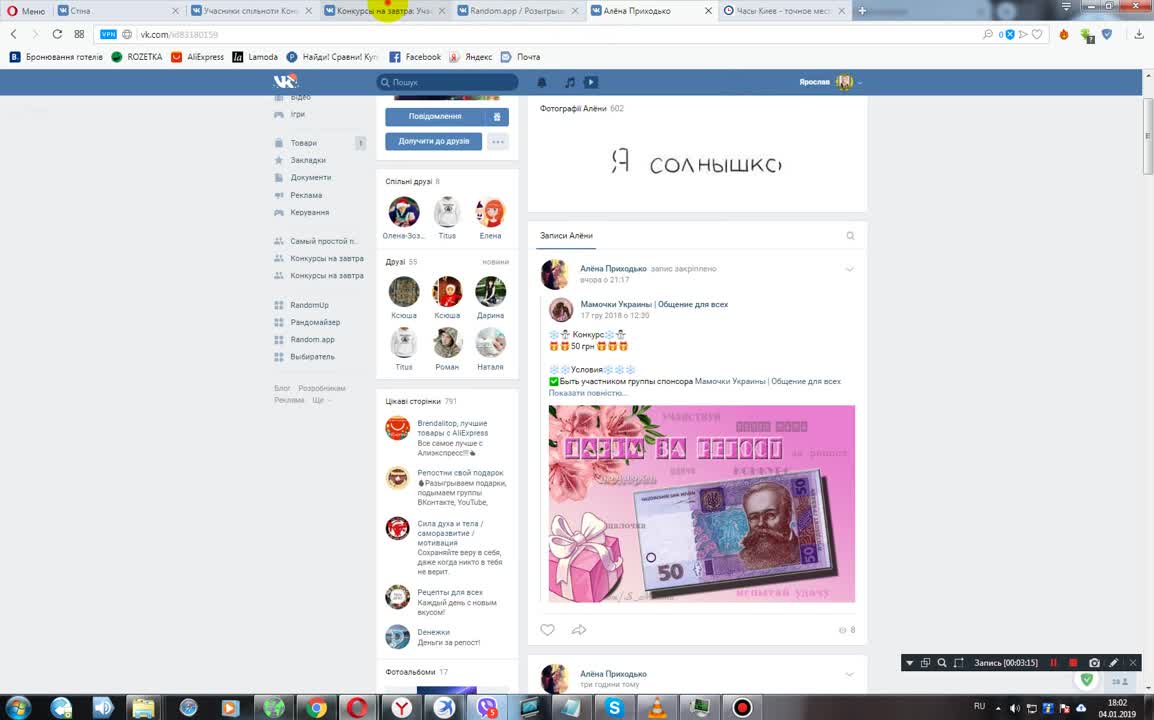
Task: Open the Я солнышко photo
Action: [696, 162]
